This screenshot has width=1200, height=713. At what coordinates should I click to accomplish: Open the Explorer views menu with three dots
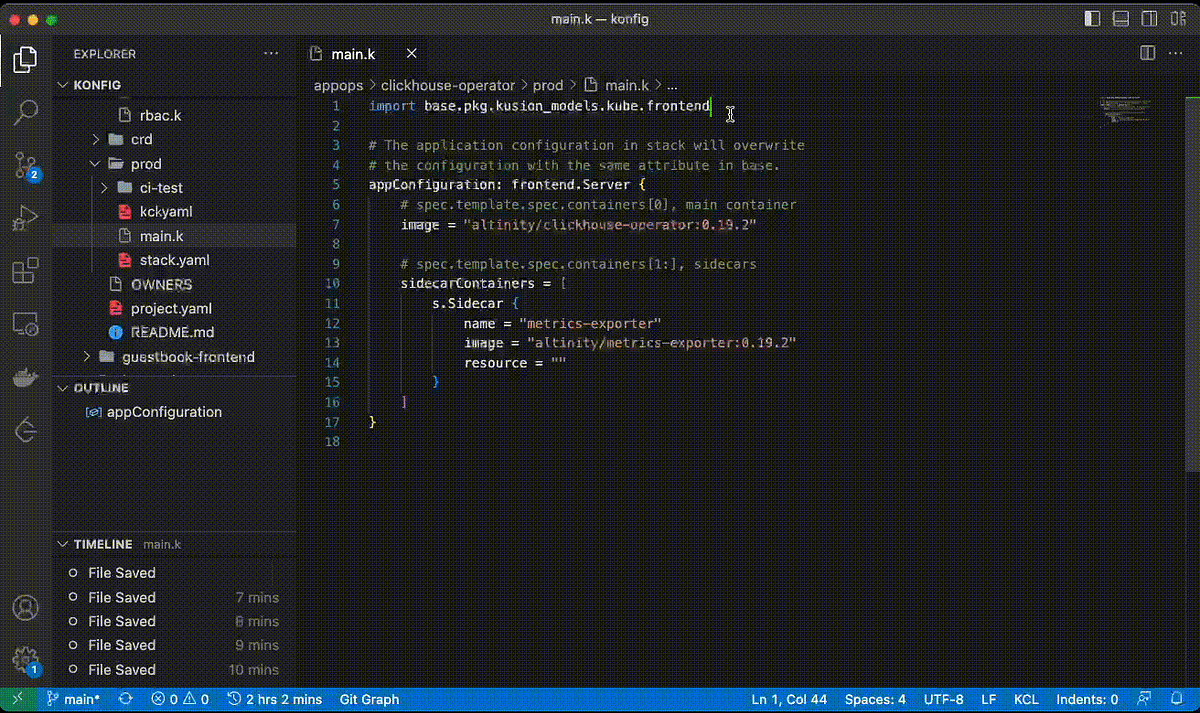270,53
